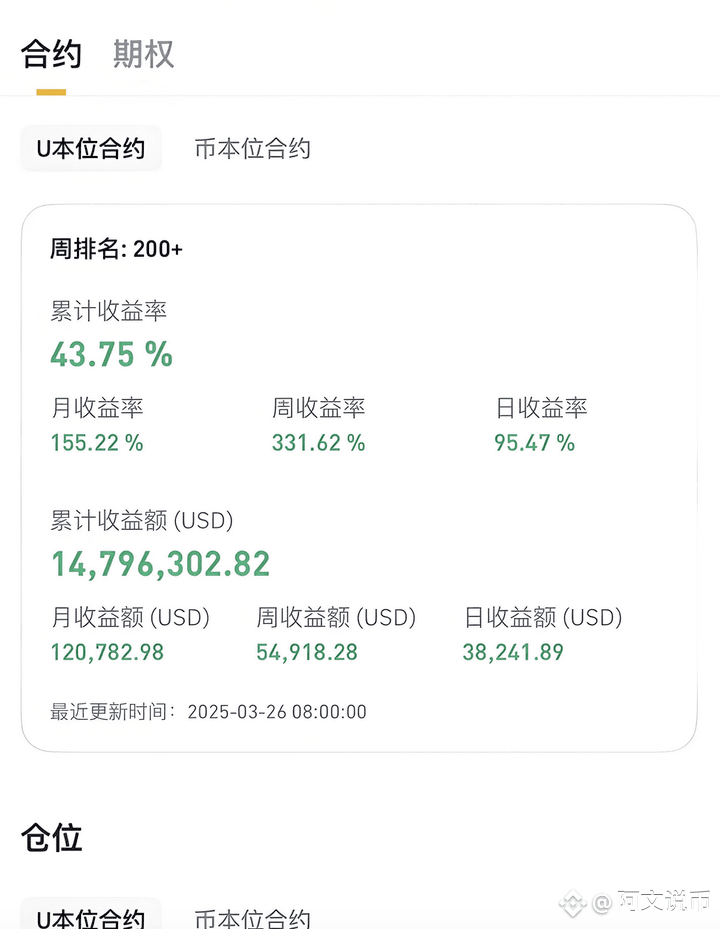
Task: Click the 331.62 % weekly return value
Action: click(318, 443)
